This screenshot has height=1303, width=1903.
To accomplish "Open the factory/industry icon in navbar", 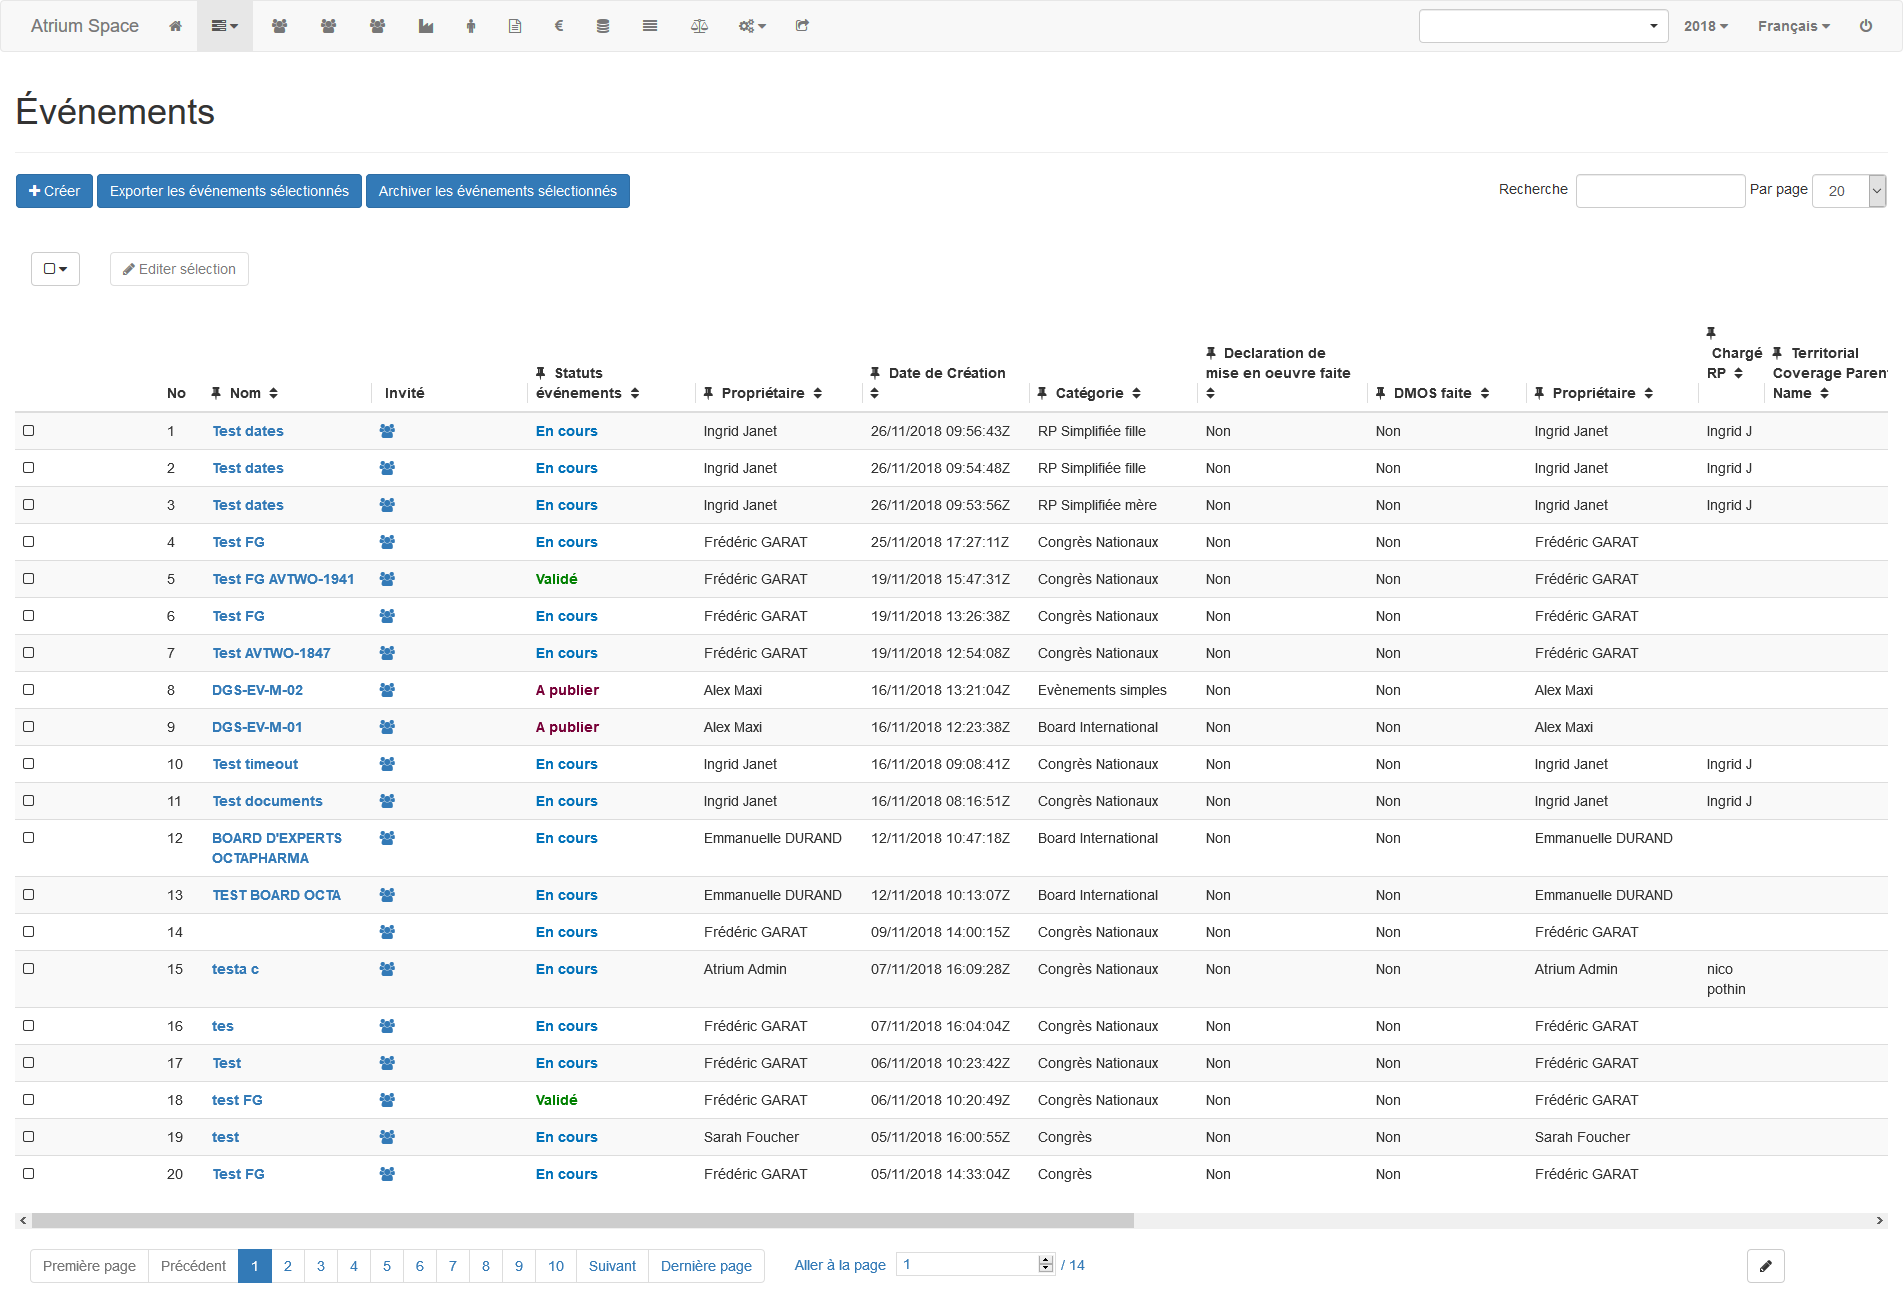I will (x=426, y=26).
